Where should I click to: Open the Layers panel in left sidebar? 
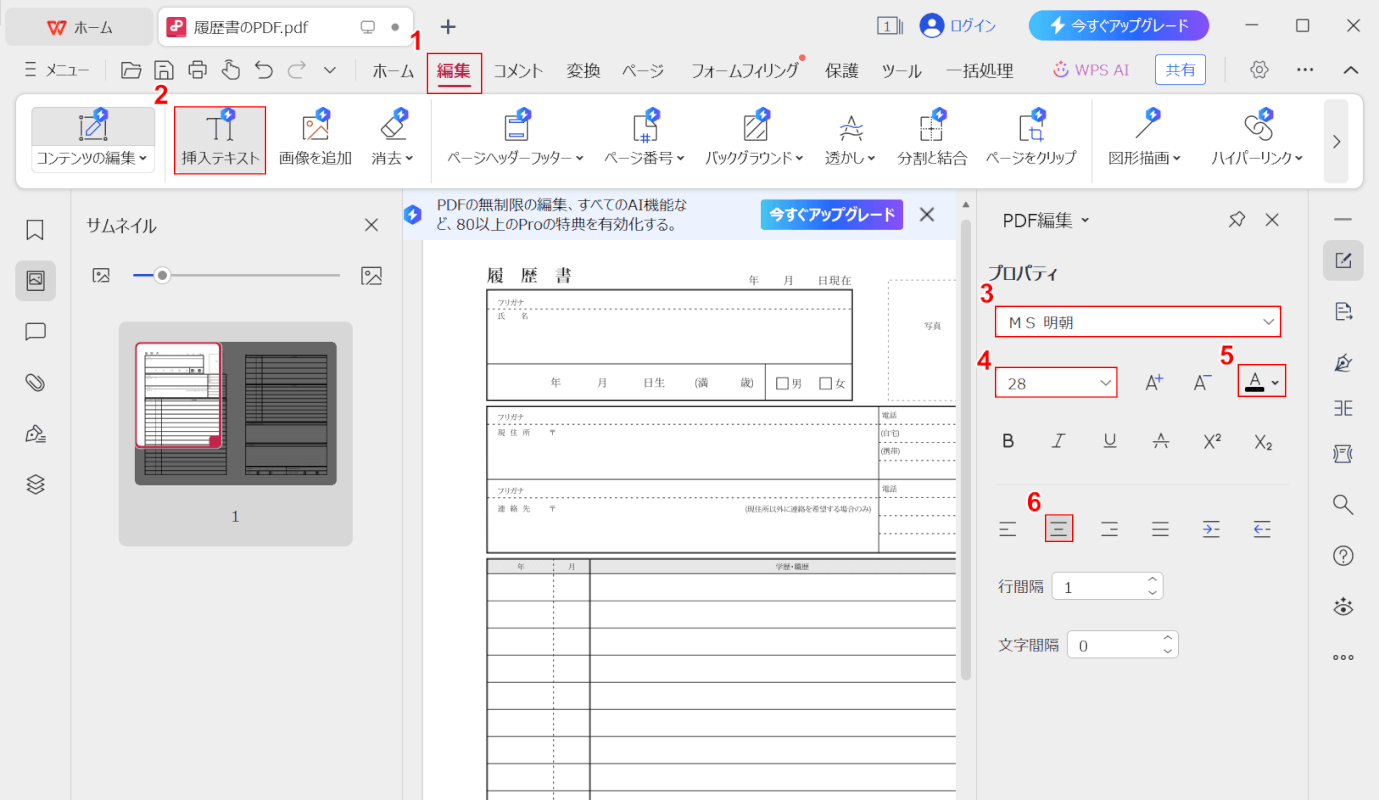35,484
